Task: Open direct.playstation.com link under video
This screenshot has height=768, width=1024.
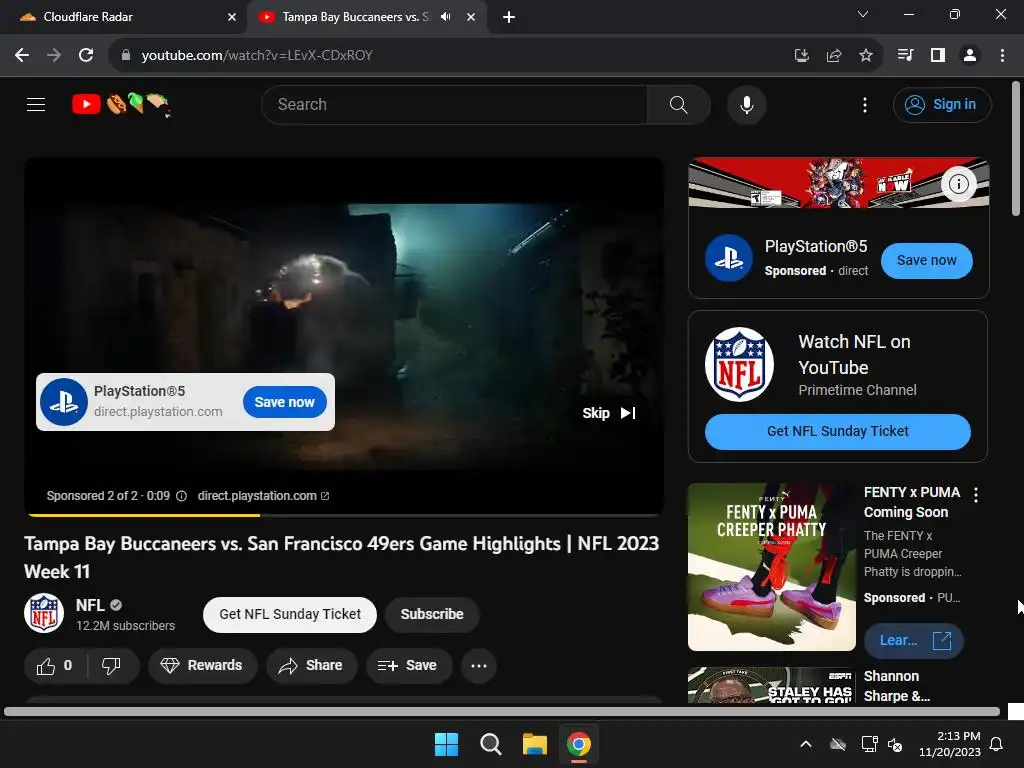Action: (x=263, y=496)
